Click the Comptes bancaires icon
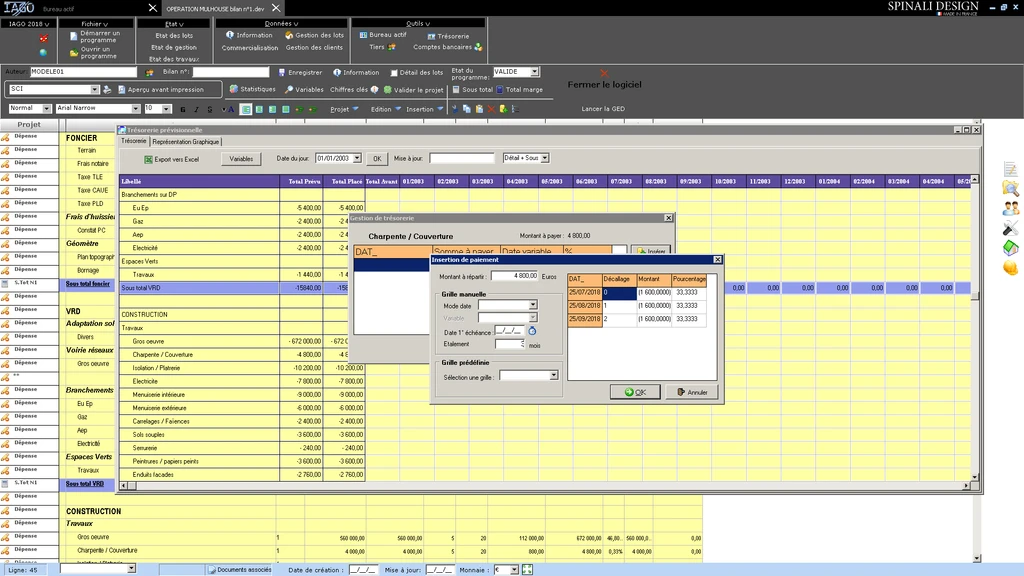Image resolution: width=1024 pixels, height=576 pixels. click(x=479, y=47)
